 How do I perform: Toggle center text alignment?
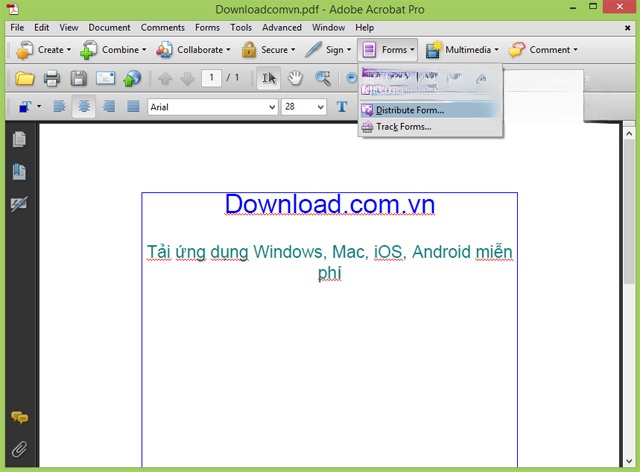[x=84, y=107]
